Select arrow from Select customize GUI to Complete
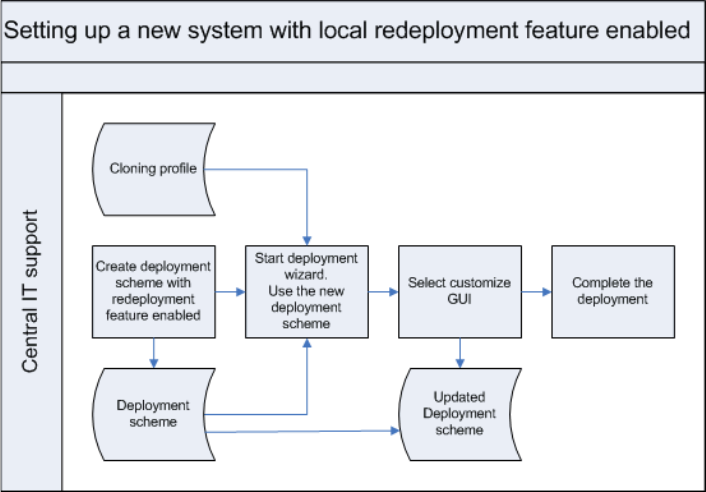Screen dimensions: 706x492 [536, 292]
